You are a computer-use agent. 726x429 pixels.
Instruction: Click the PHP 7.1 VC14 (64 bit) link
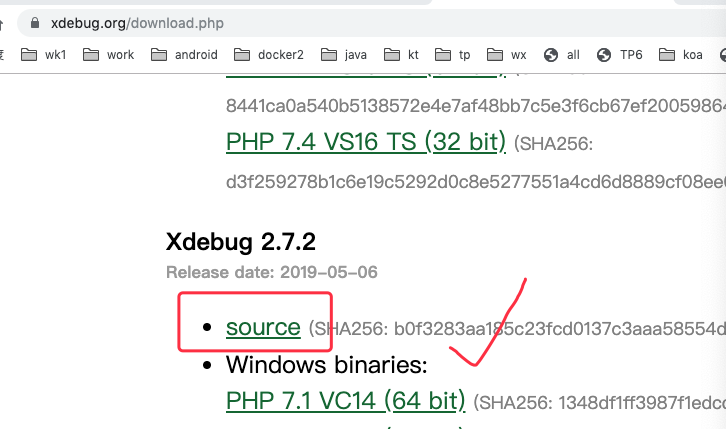pos(345,401)
